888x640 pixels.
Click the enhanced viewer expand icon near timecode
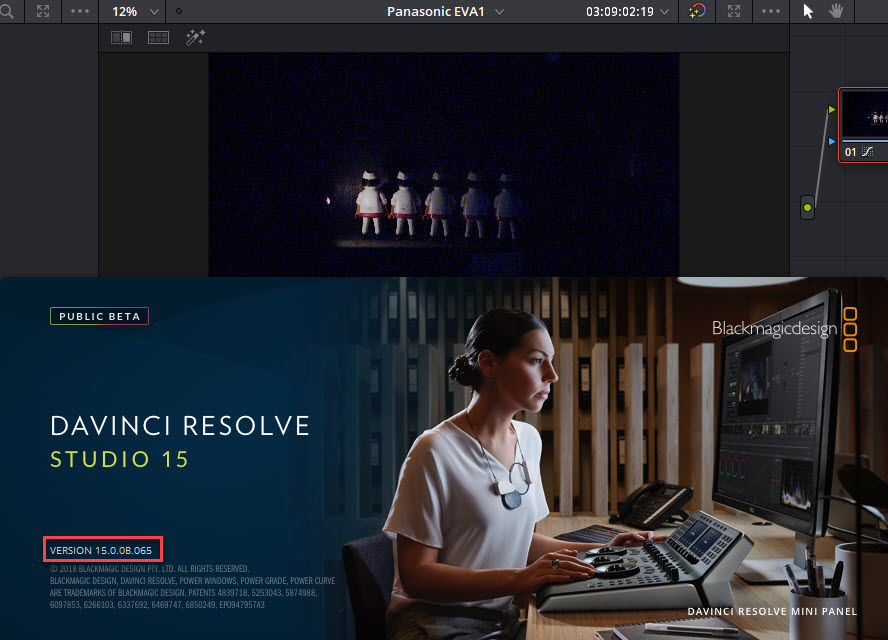(735, 11)
